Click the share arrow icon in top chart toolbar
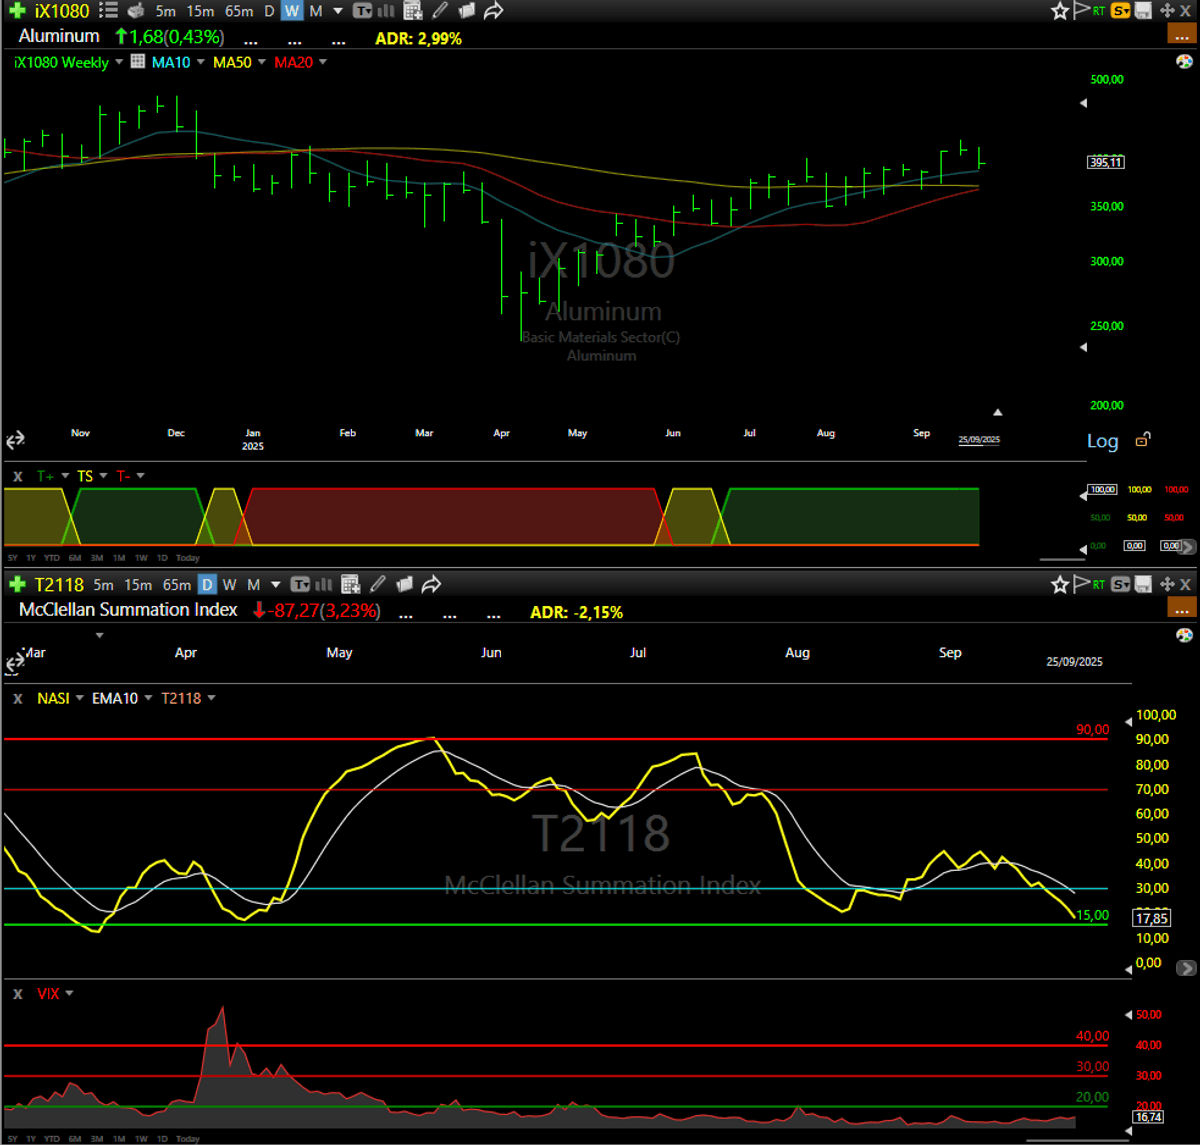Screen dimensions: 1200x1145 [x=492, y=12]
